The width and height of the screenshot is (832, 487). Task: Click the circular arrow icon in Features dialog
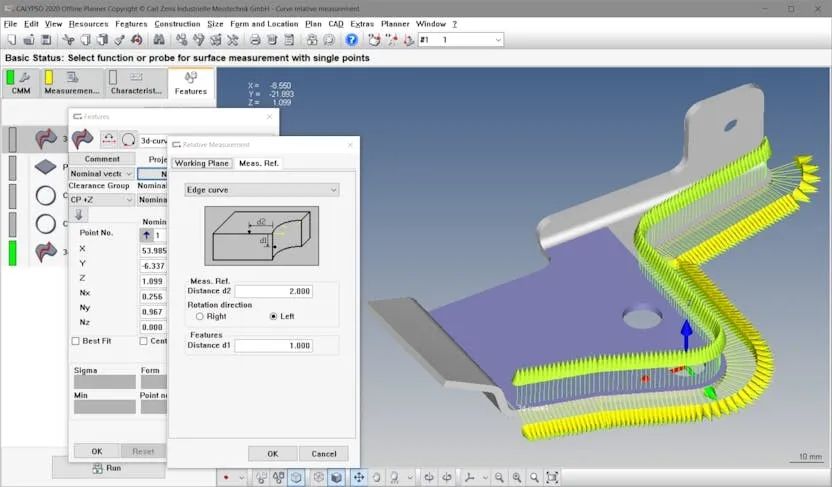(x=128, y=140)
